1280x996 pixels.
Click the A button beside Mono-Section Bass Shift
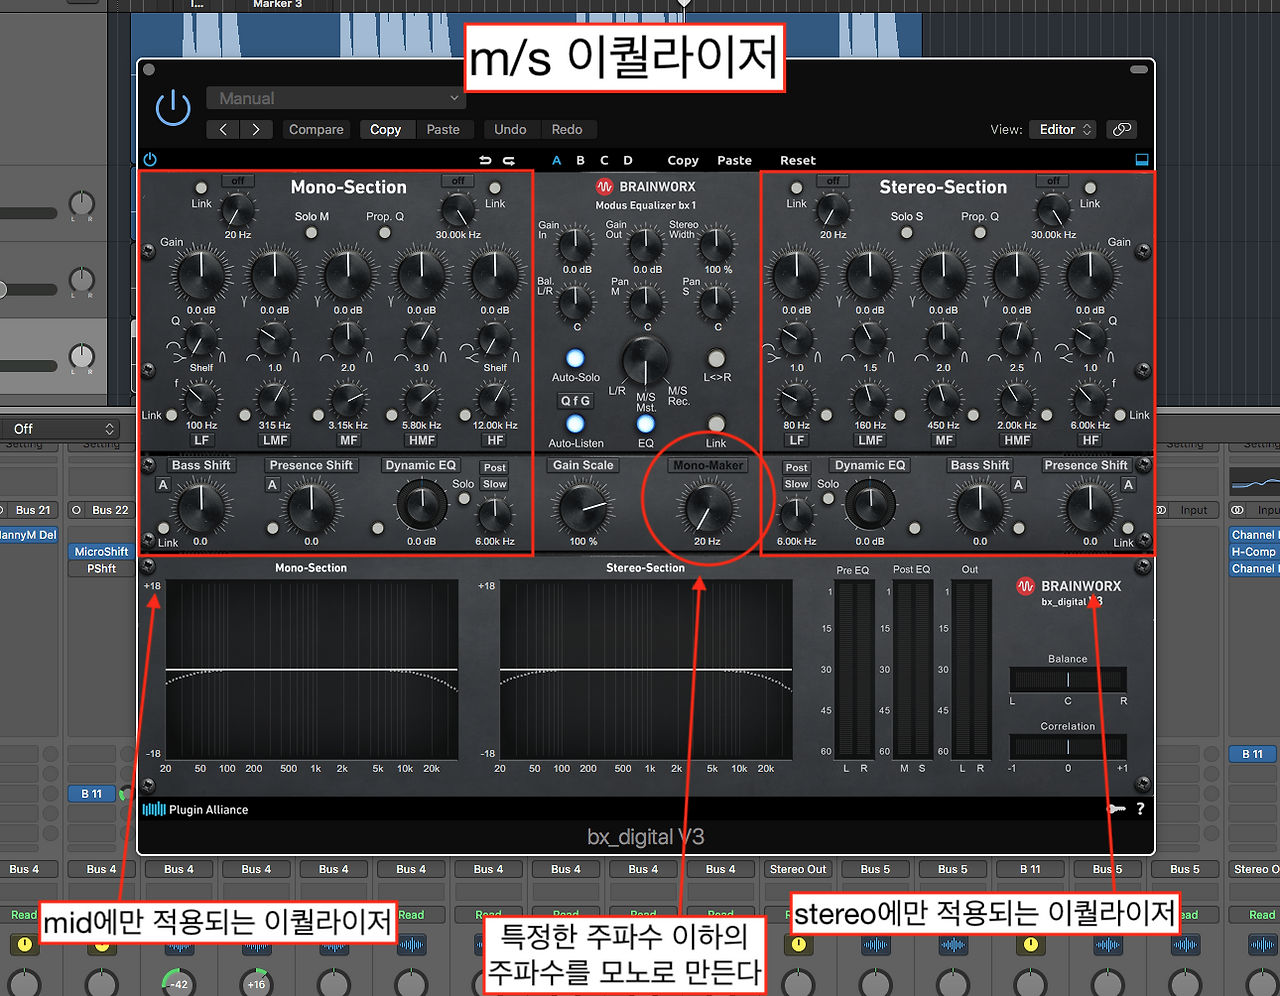point(163,485)
